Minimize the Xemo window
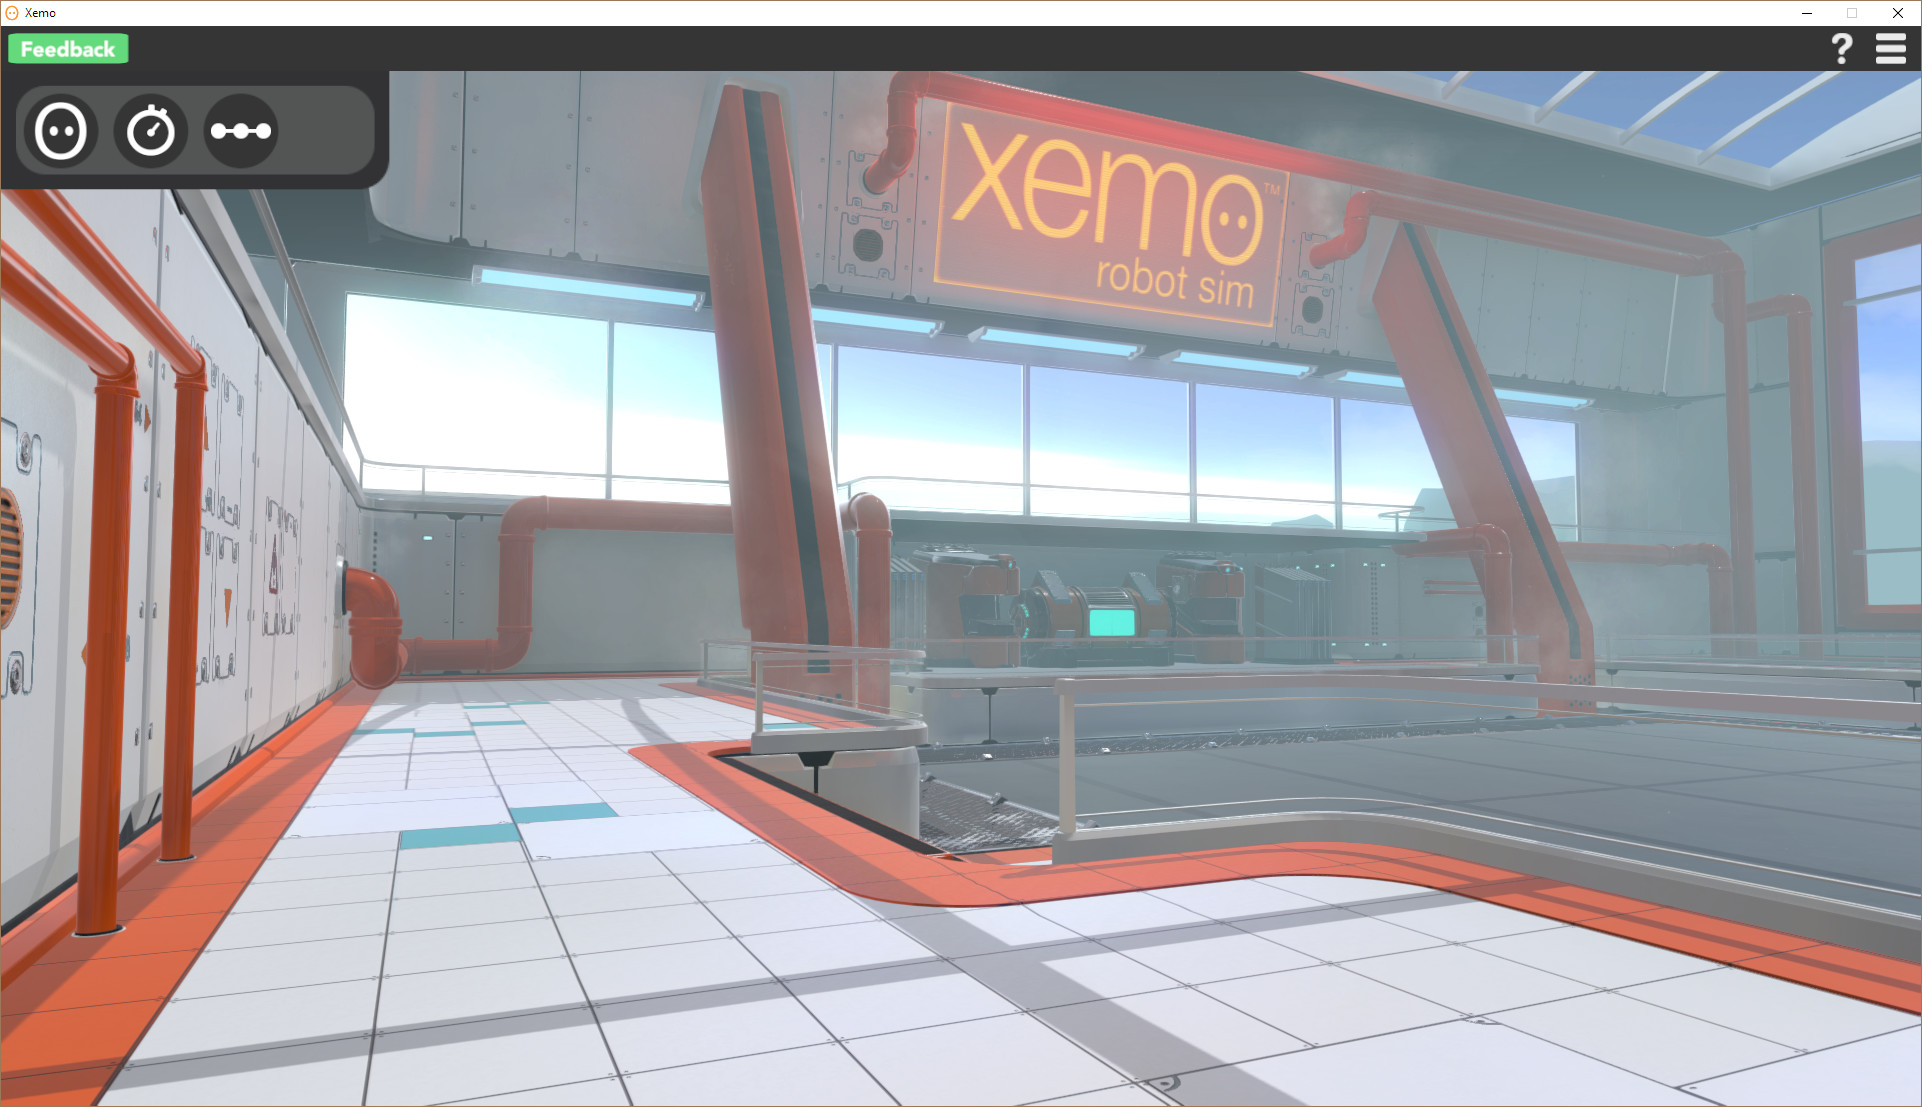 pyautogui.click(x=1806, y=13)
